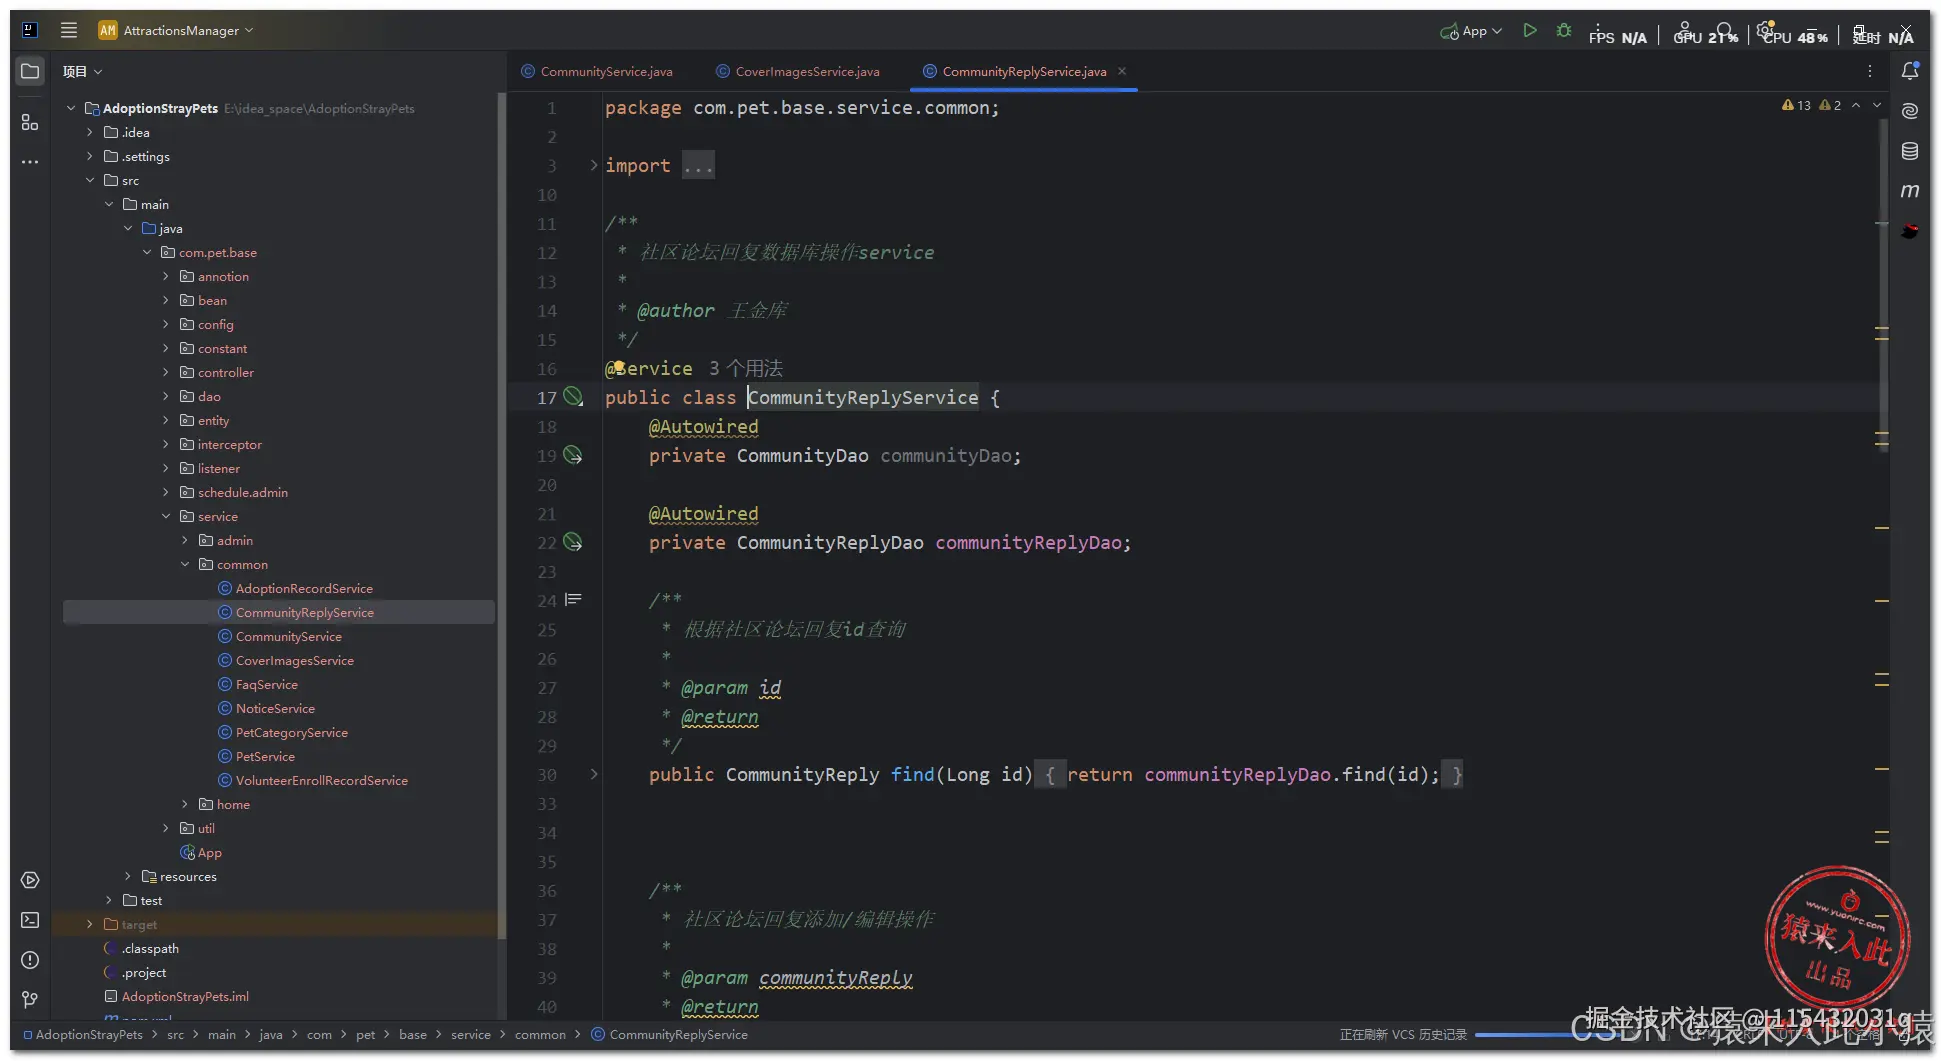Screen dimensions: 1941x1061
Task: Open the AI Assistant spiral icon
Action: point(1910,111)
